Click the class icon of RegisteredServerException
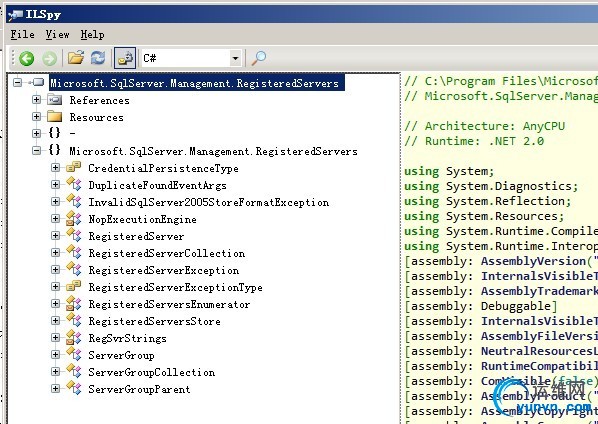Image resolution: width=598 pixels, height=424 pixels. pyautogui.click(x=74, y=269)
